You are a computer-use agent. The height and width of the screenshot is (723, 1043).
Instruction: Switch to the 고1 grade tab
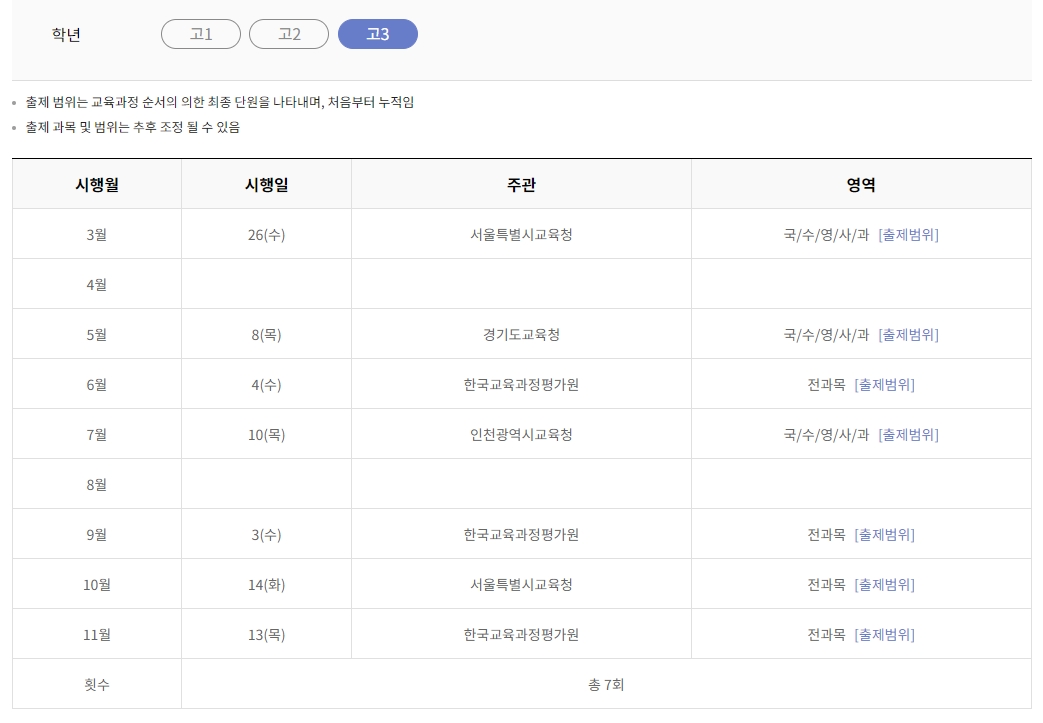[200, 33]
